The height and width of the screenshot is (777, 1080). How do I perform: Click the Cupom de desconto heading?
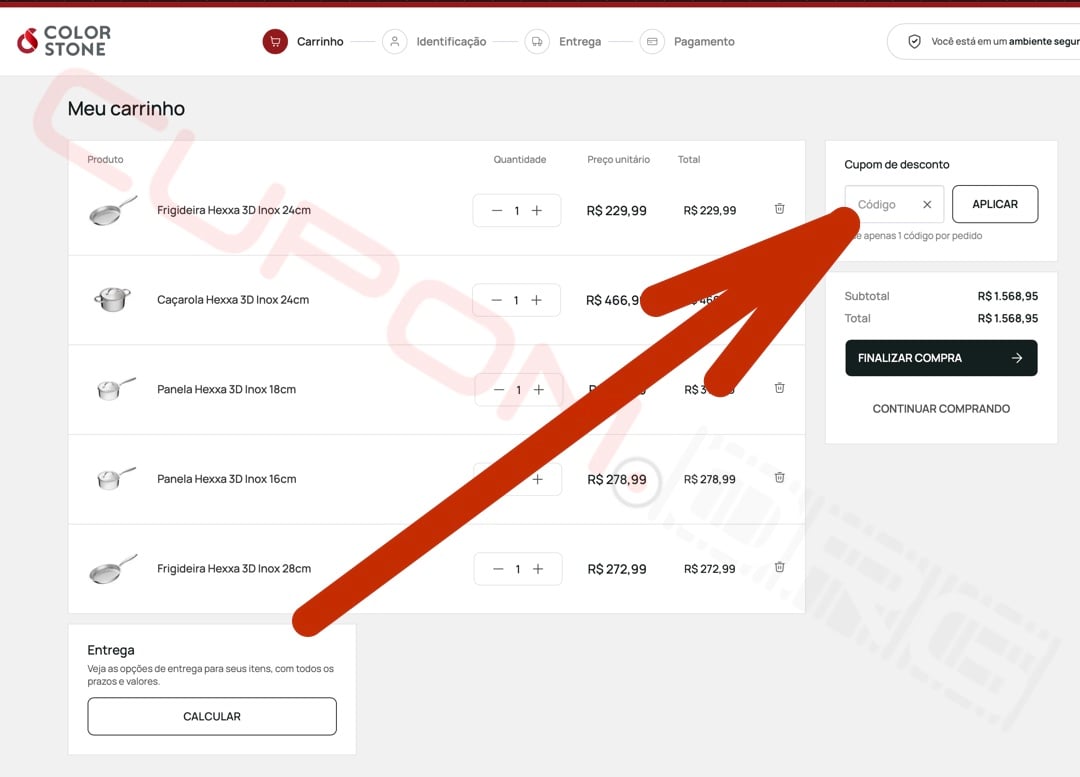[897, 165]
